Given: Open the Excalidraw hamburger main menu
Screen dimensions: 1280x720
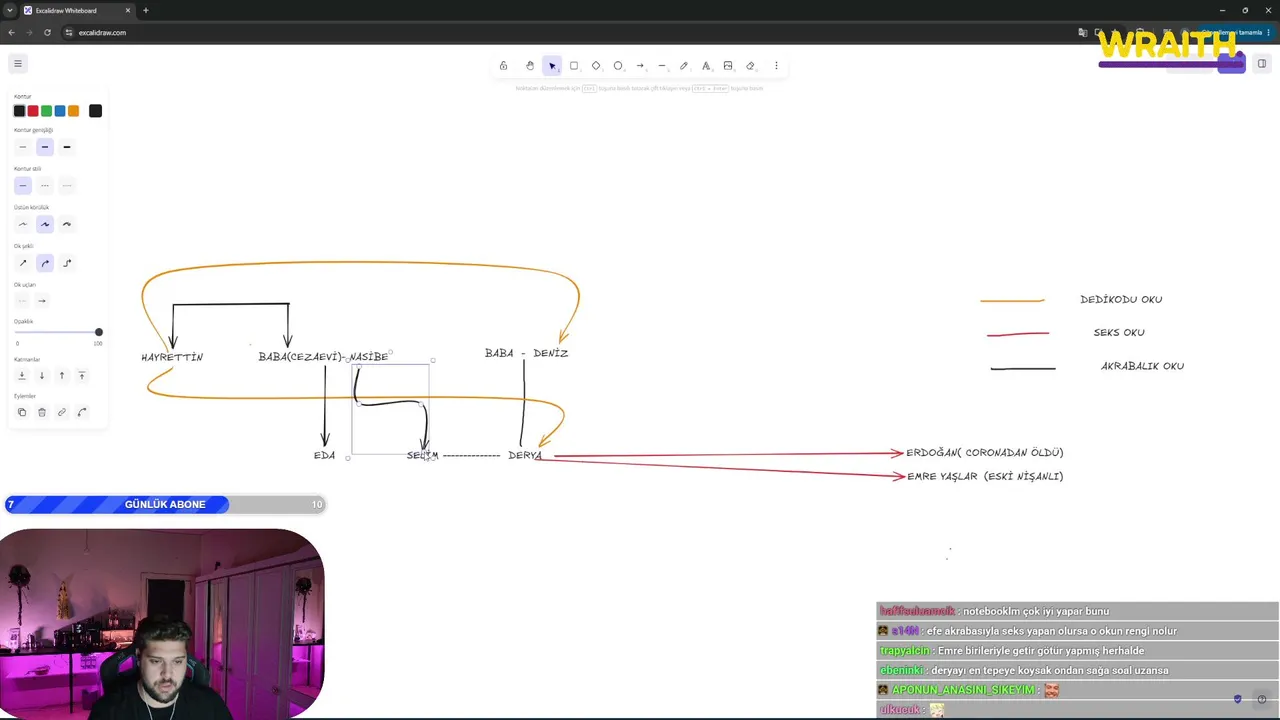Looking at the screenshot, I should pyautogui.click(x=17, y=63).
